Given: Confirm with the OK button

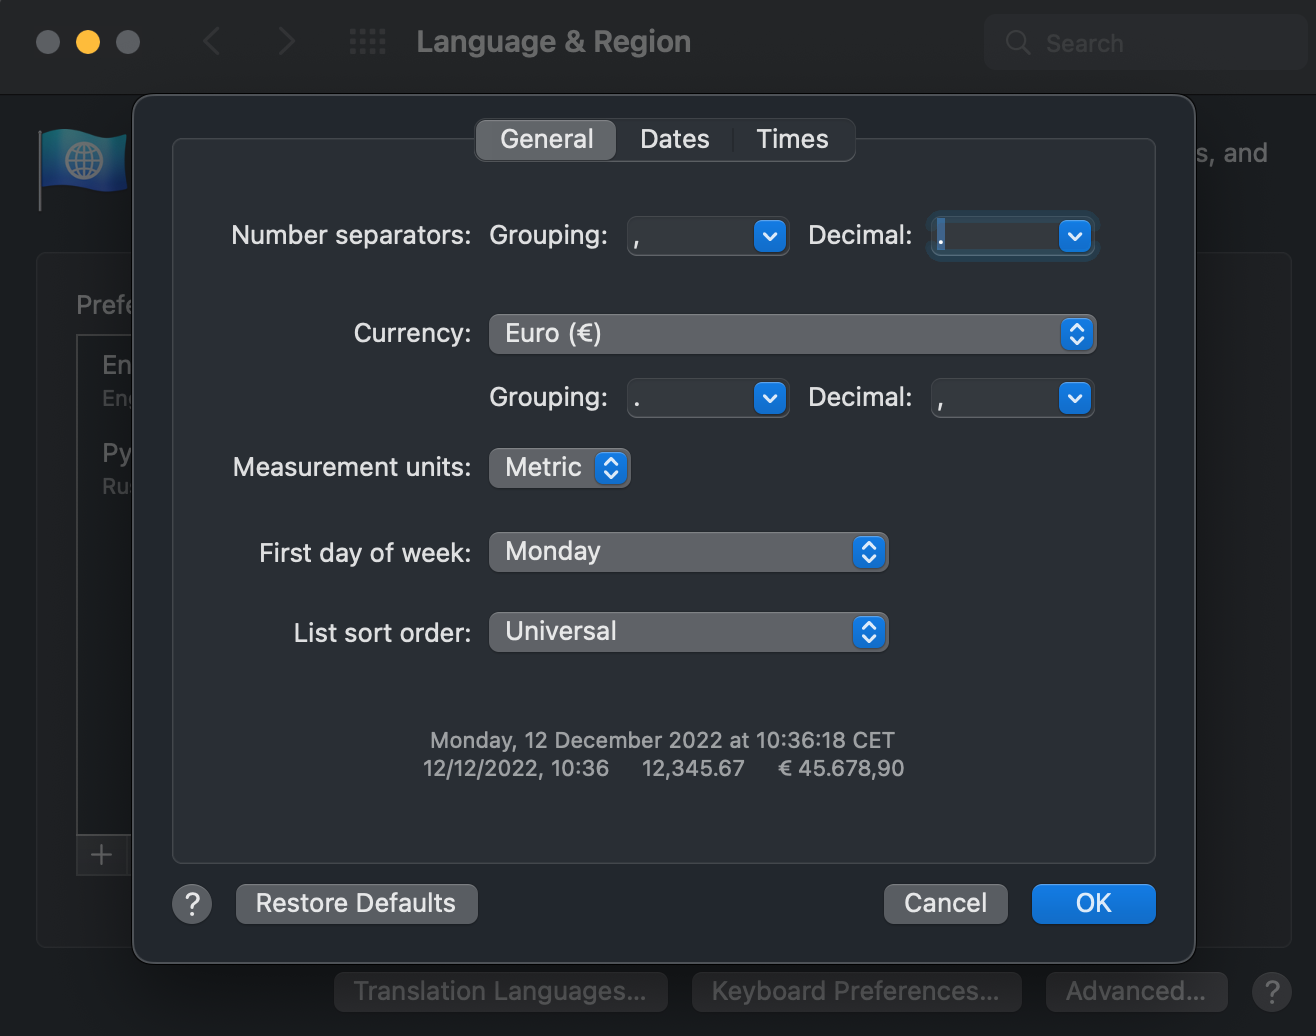Looking at the screenshot, I should point(1093,904).
